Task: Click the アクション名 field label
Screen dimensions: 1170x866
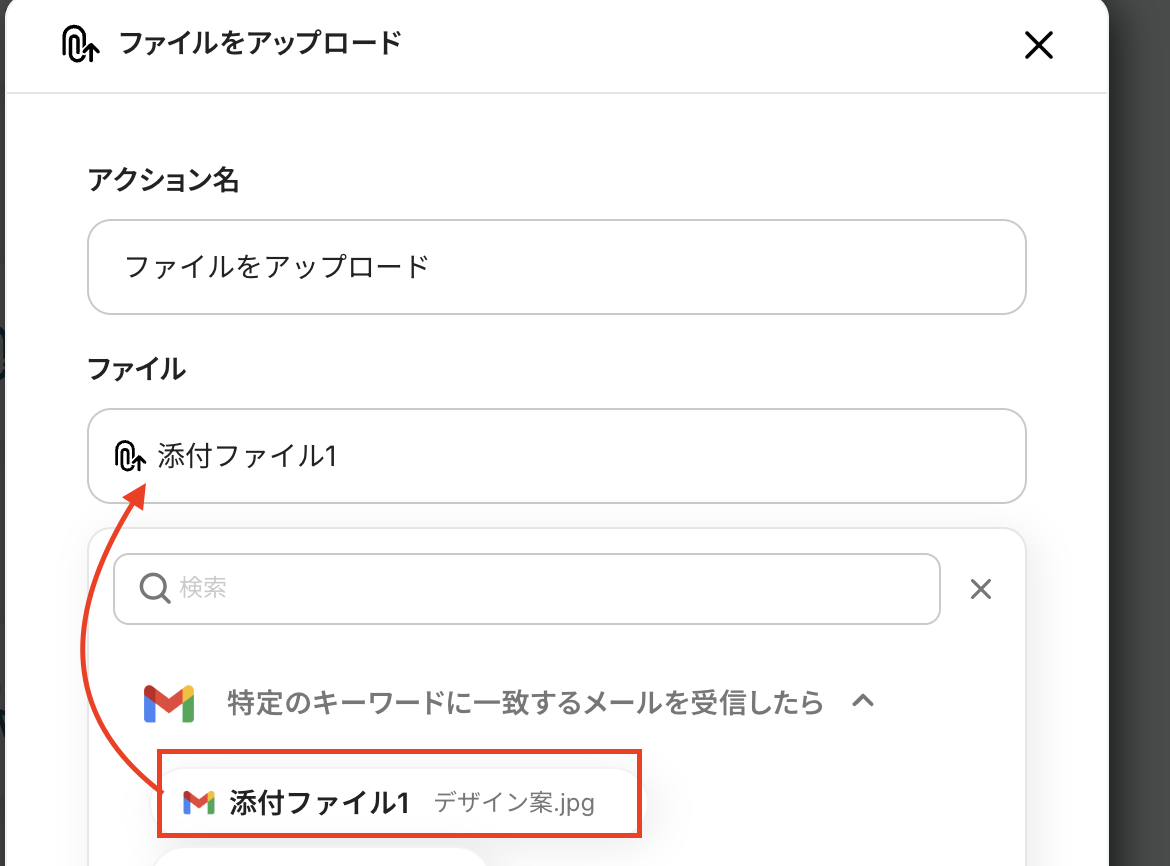Action: [164, 180]
